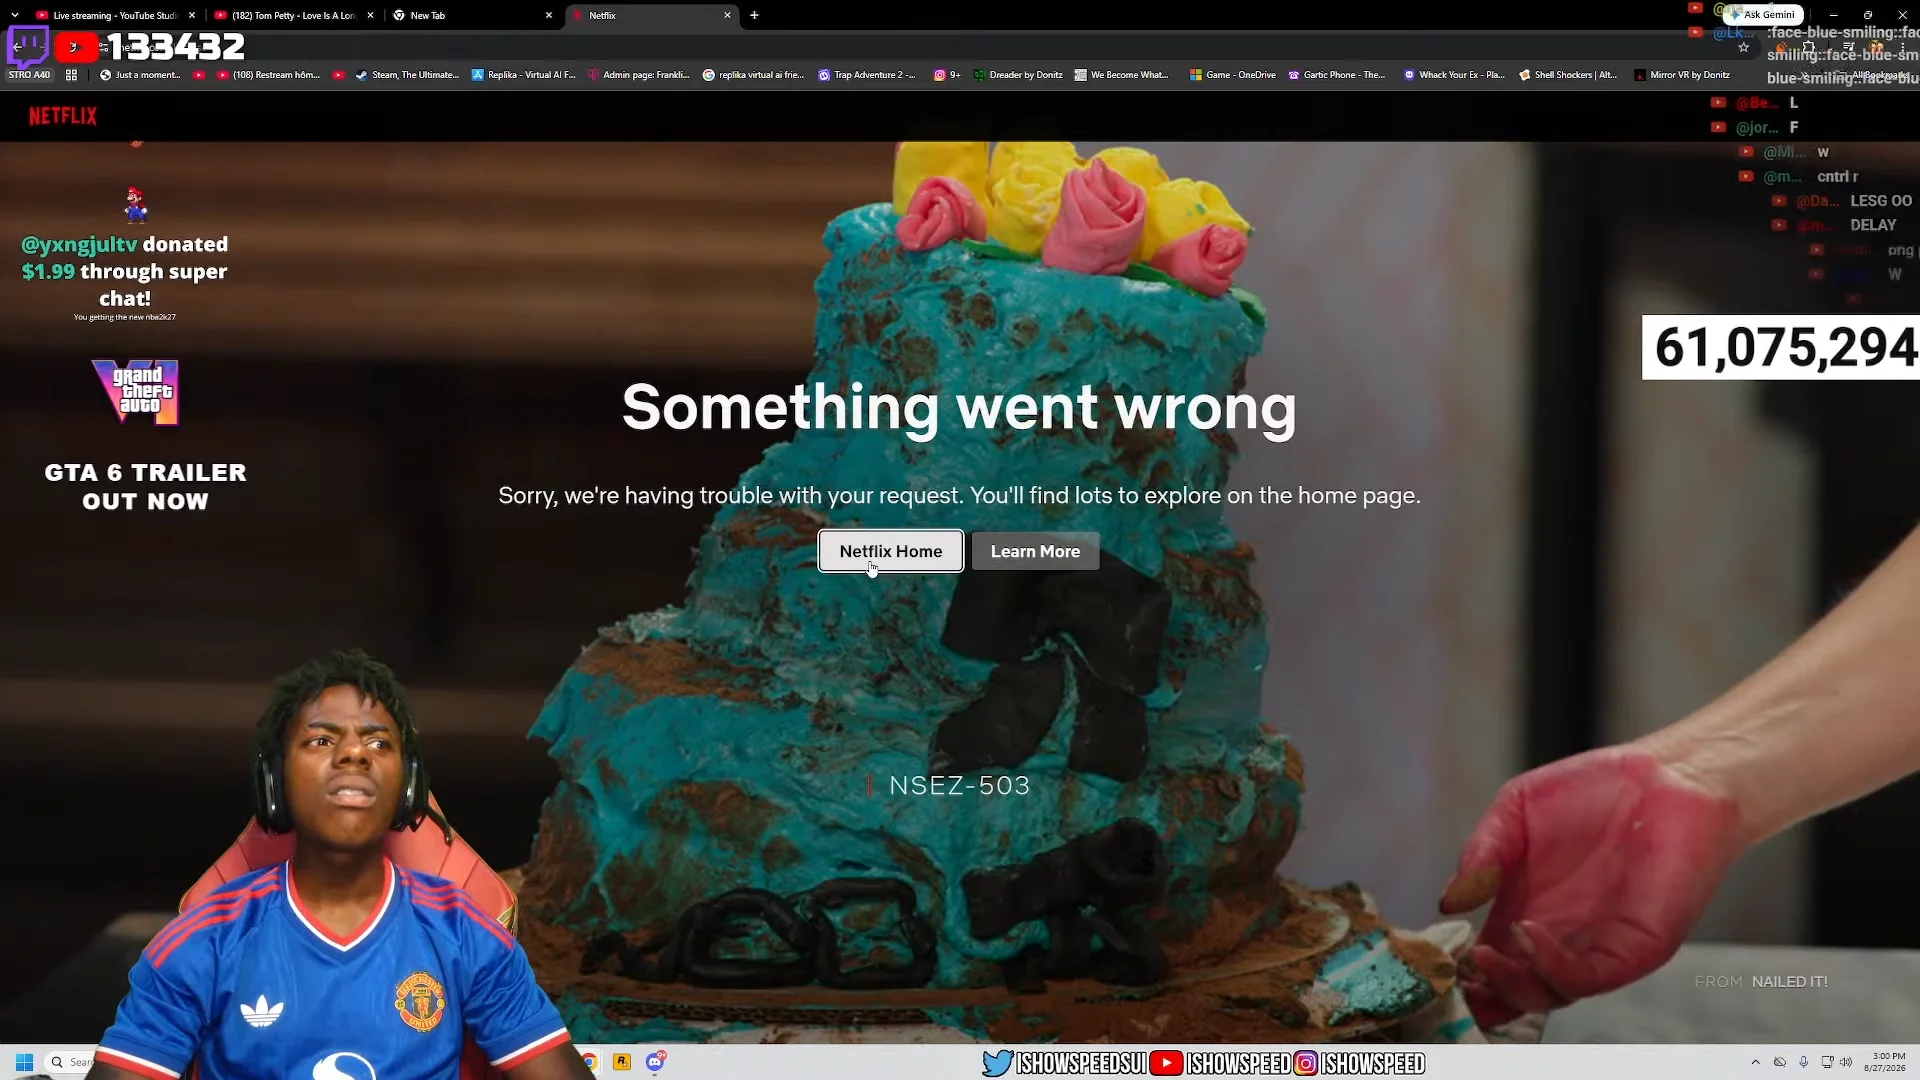This screenshot has height=1080, width=1920.
Task: Close the New Tab browser tab
Action: point(548,15)
